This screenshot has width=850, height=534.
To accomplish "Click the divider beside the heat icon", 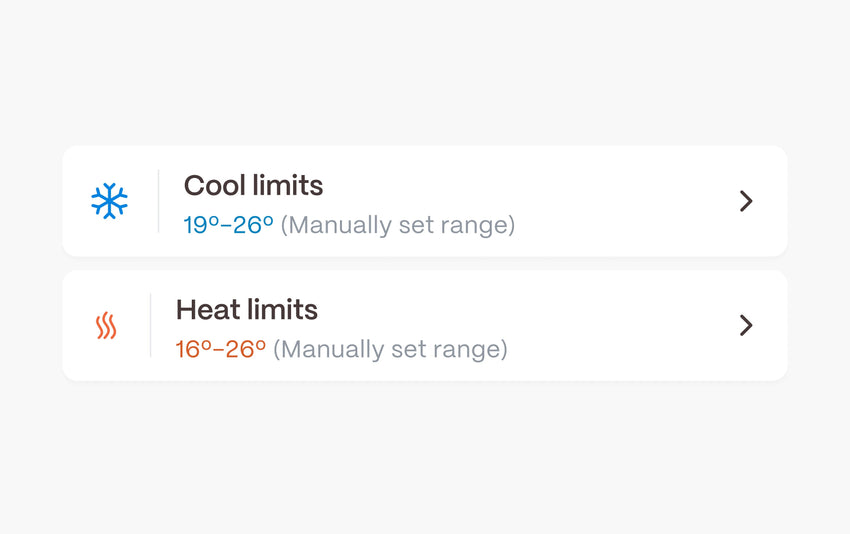I will 150,325.
